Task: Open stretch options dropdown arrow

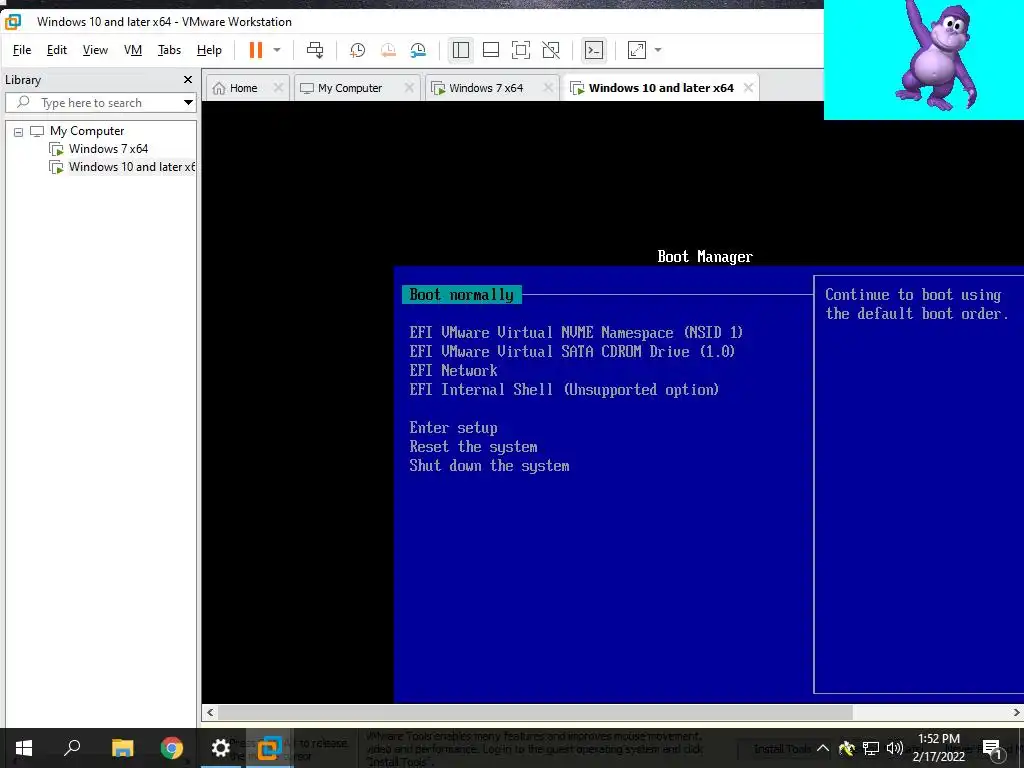Action: [x=658, y=50]
